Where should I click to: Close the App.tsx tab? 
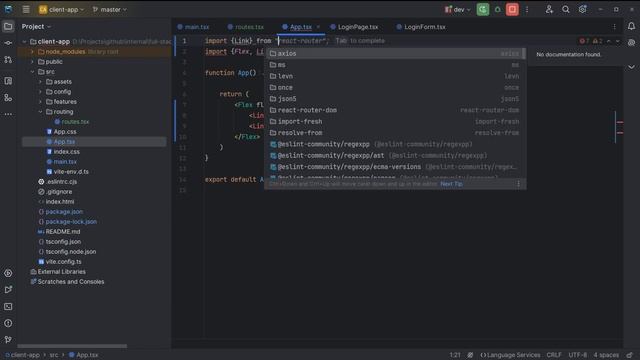[x=318, y=27]
